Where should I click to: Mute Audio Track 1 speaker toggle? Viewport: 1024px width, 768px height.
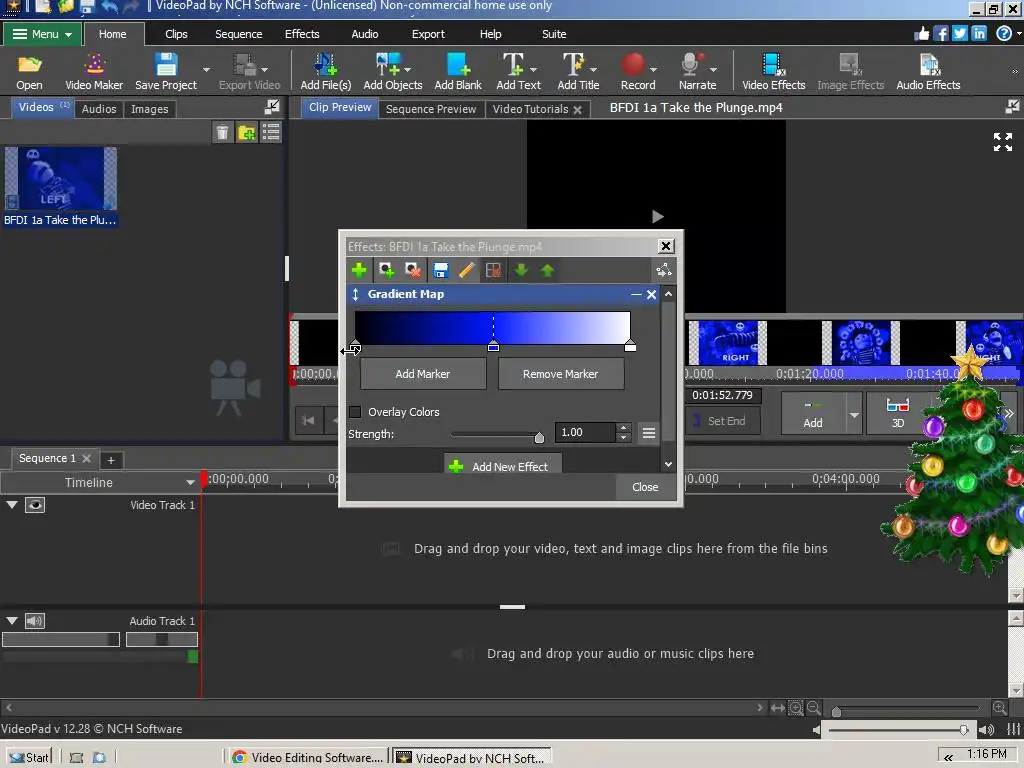point(35,621)
